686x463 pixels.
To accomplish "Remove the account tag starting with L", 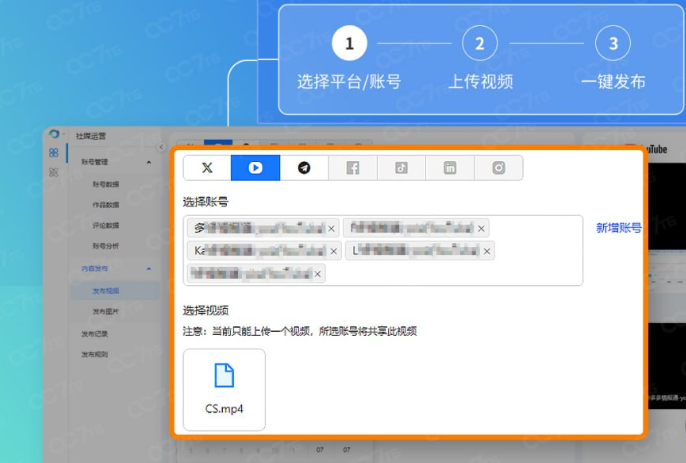I will (486, 251).
